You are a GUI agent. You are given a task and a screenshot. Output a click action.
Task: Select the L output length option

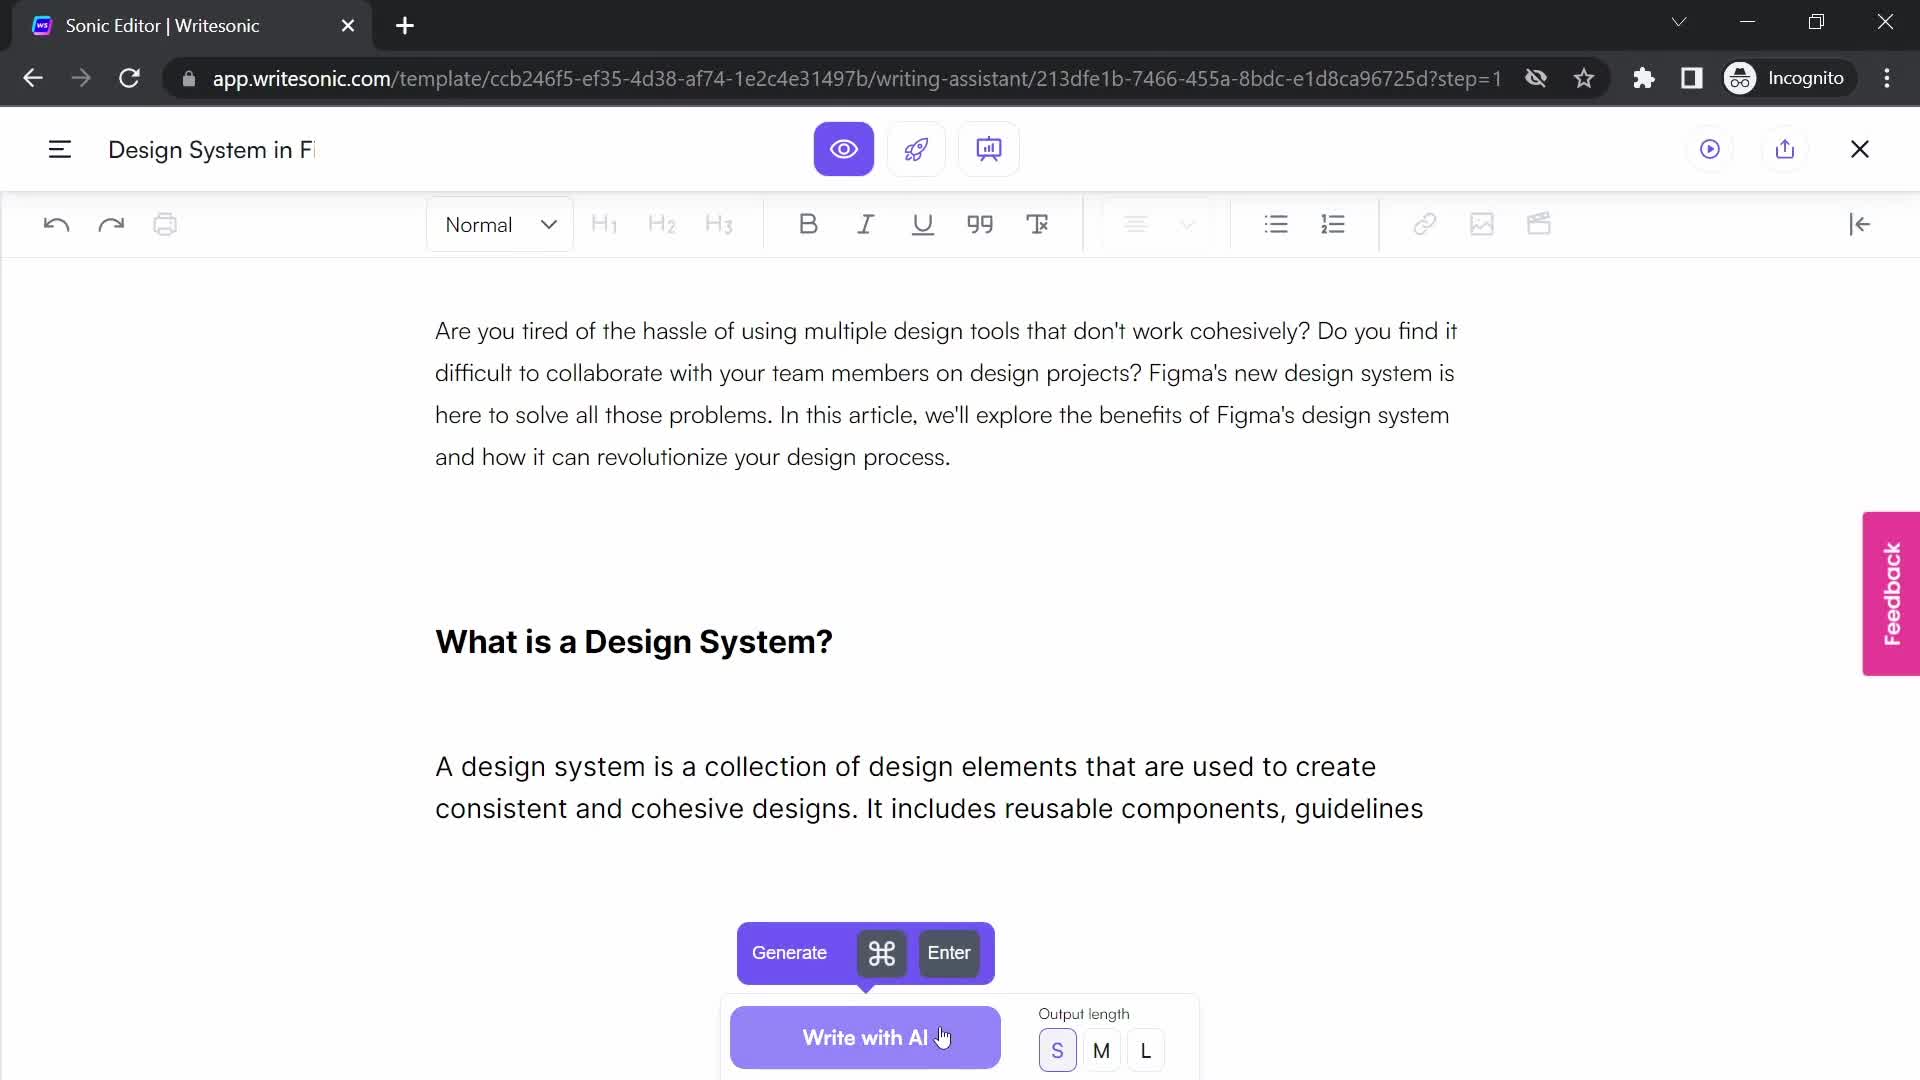1145,1051
